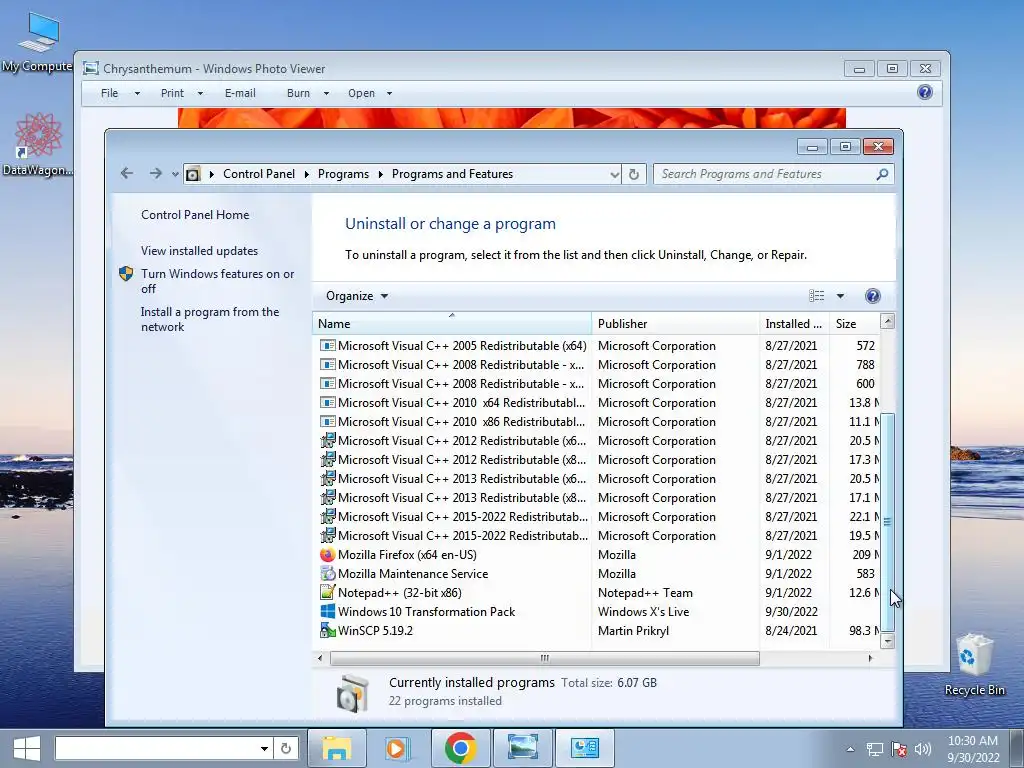
Task: Click the vertical scrollbar thumb
Action: tap(887, 521)
